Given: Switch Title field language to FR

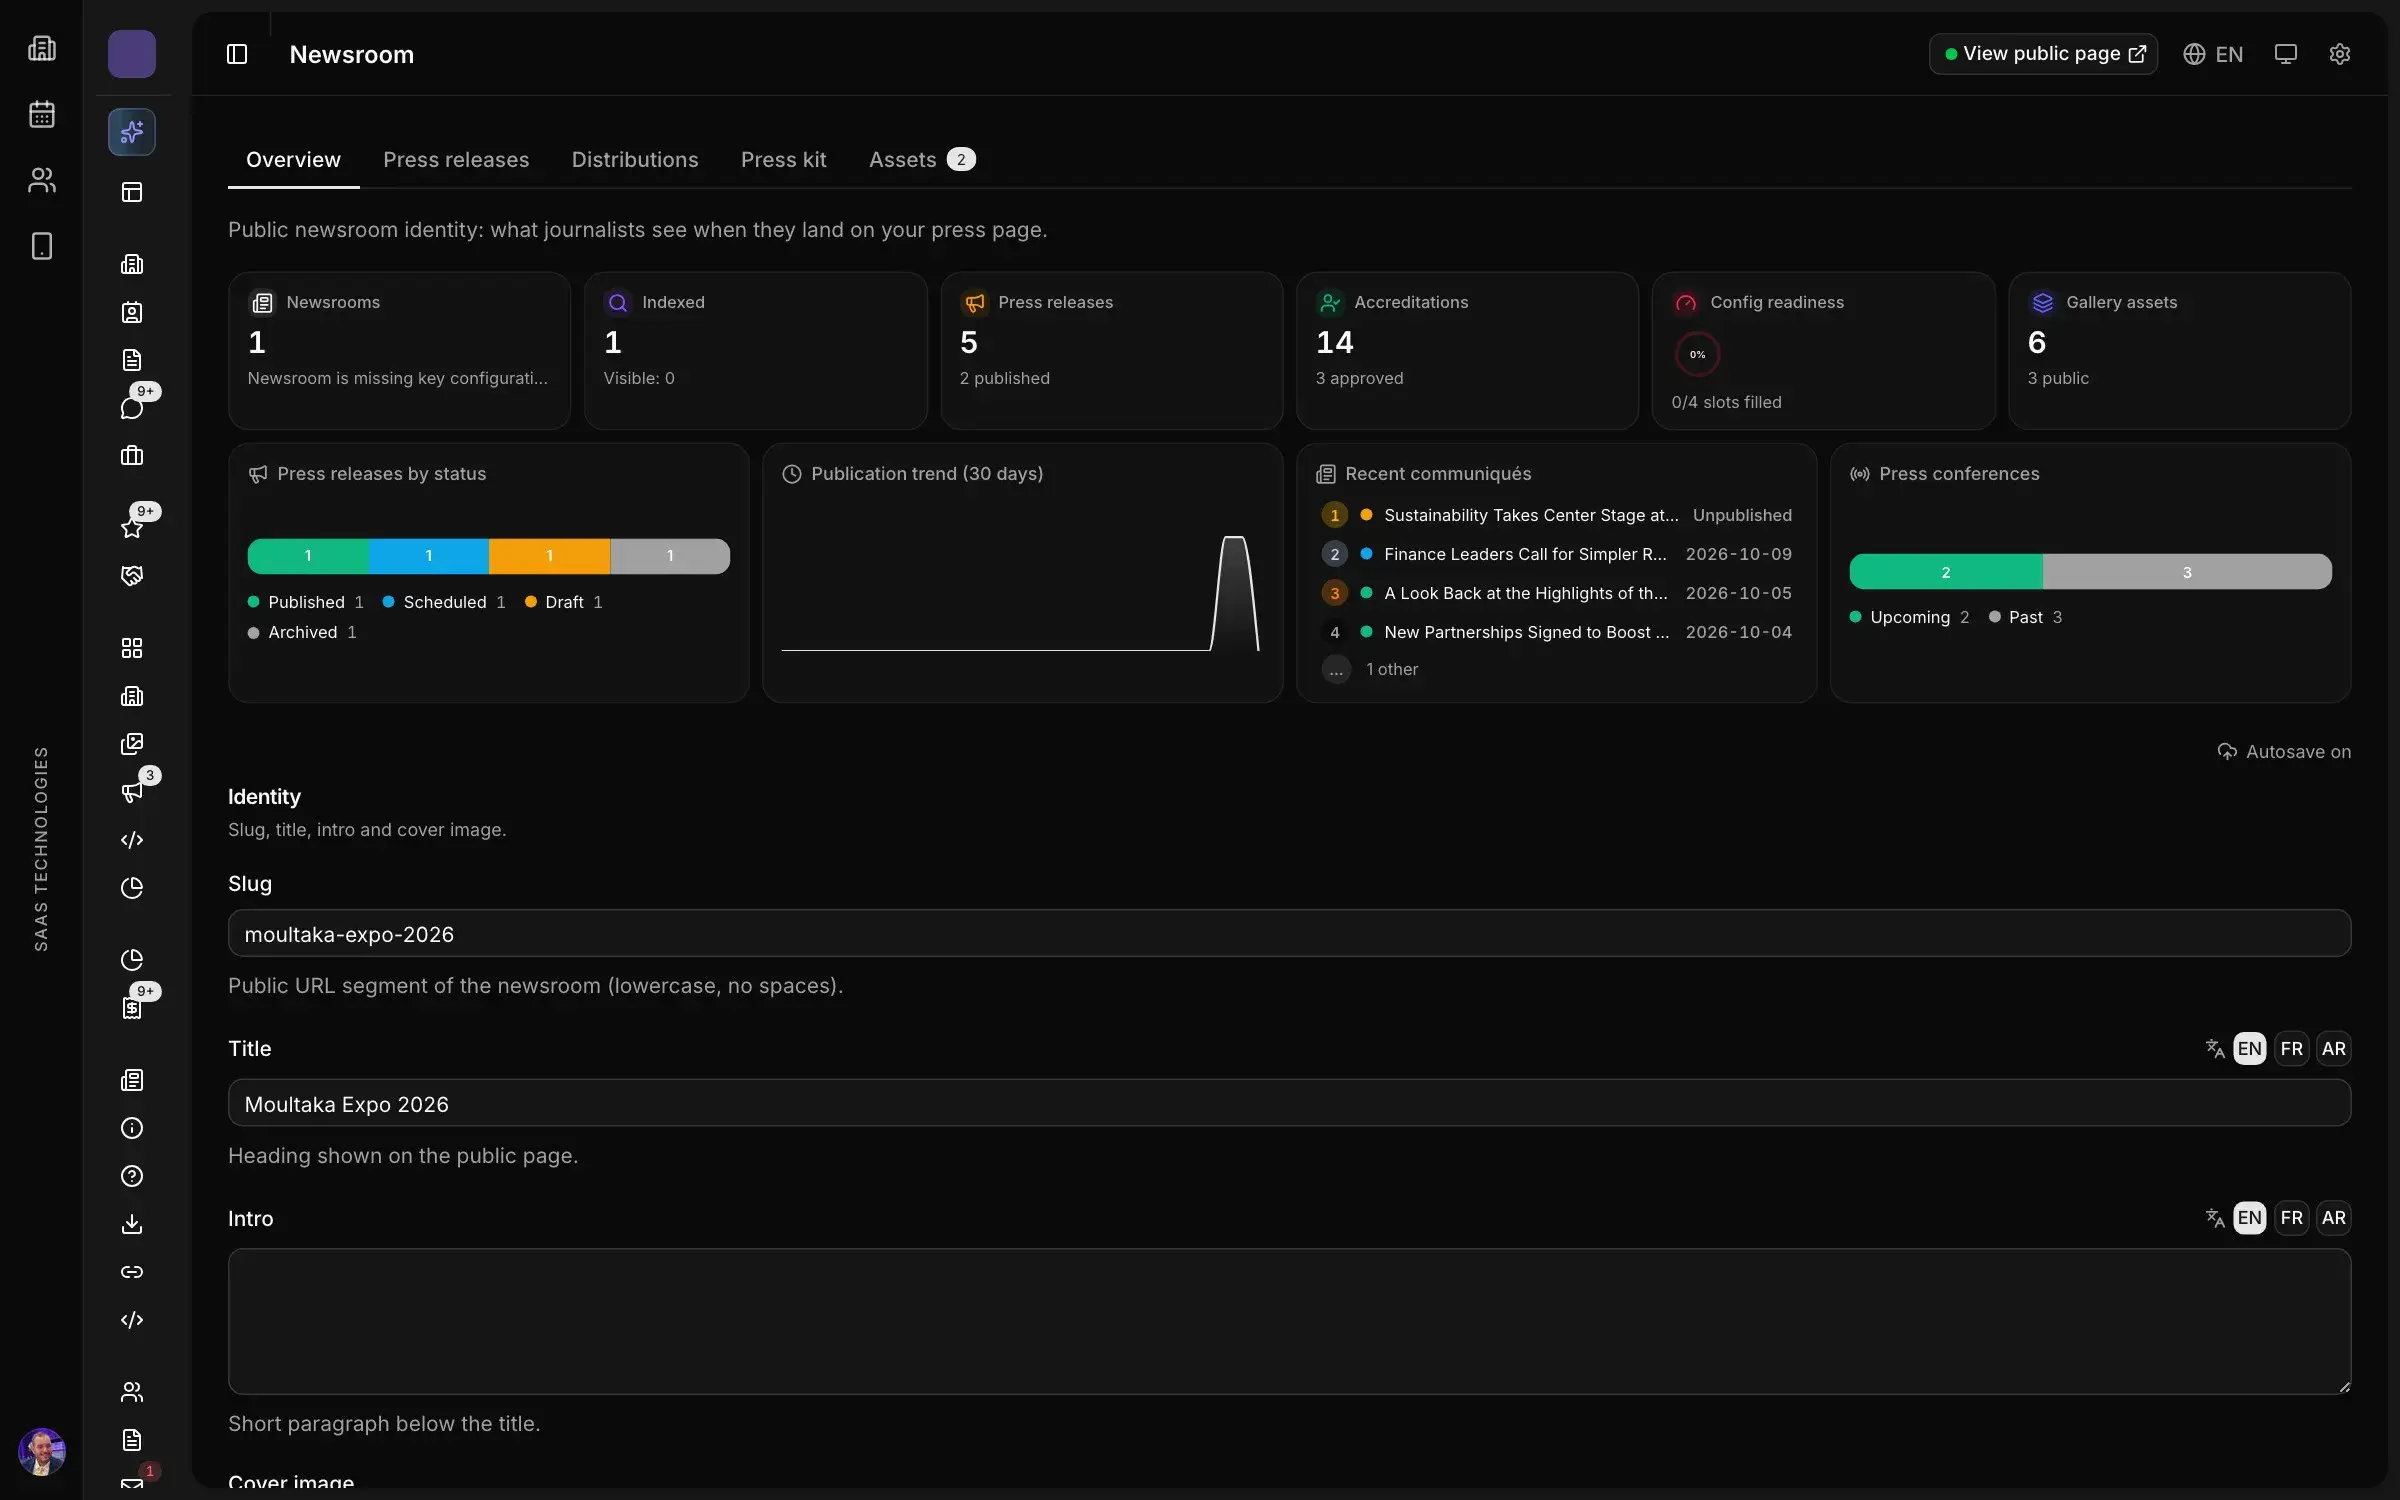Looking at the screenshot, I should pyautogui.click(x=2292, y=1048).
